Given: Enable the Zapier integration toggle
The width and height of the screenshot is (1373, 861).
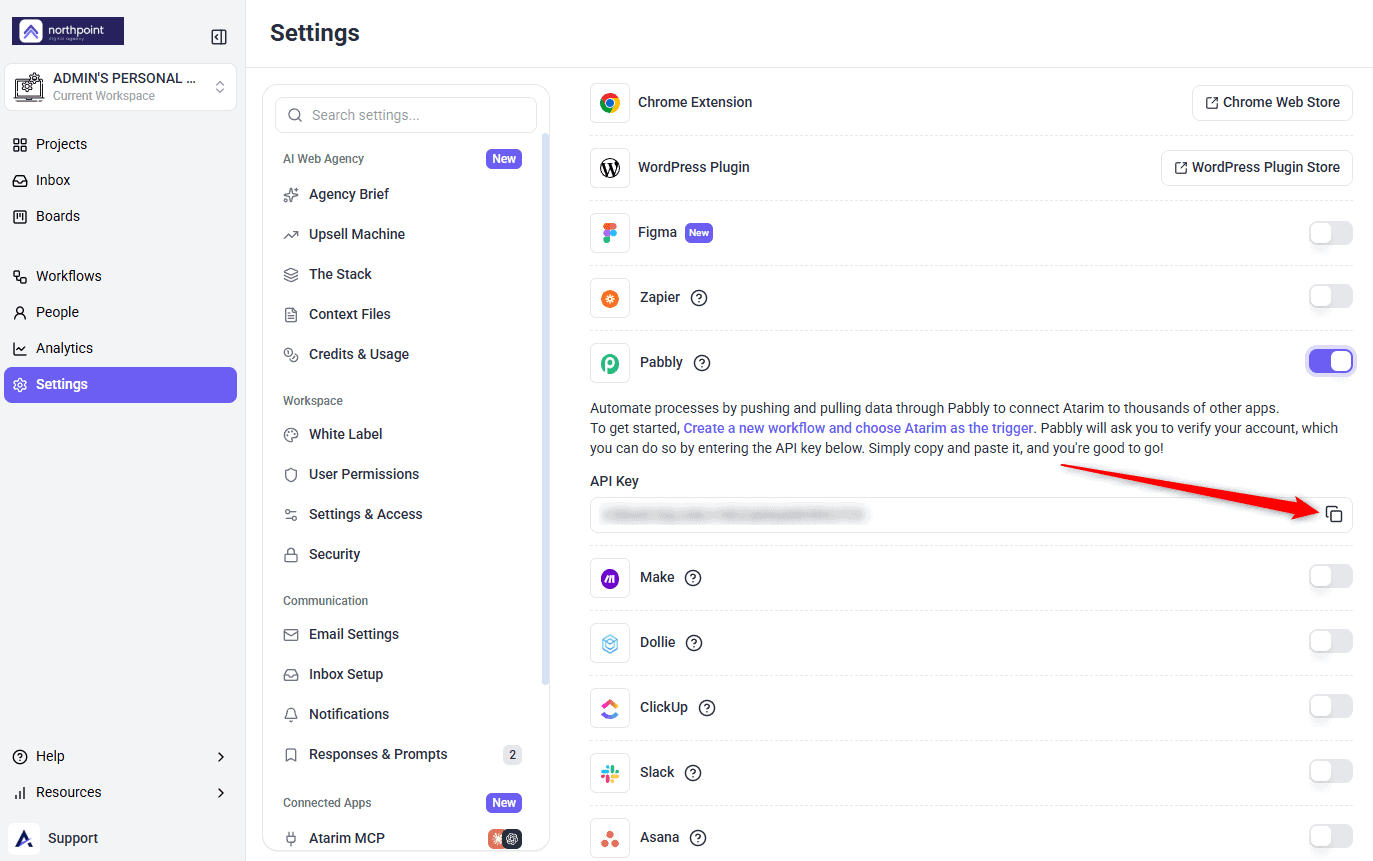Looking at the screenshot, I should 1331,297.
